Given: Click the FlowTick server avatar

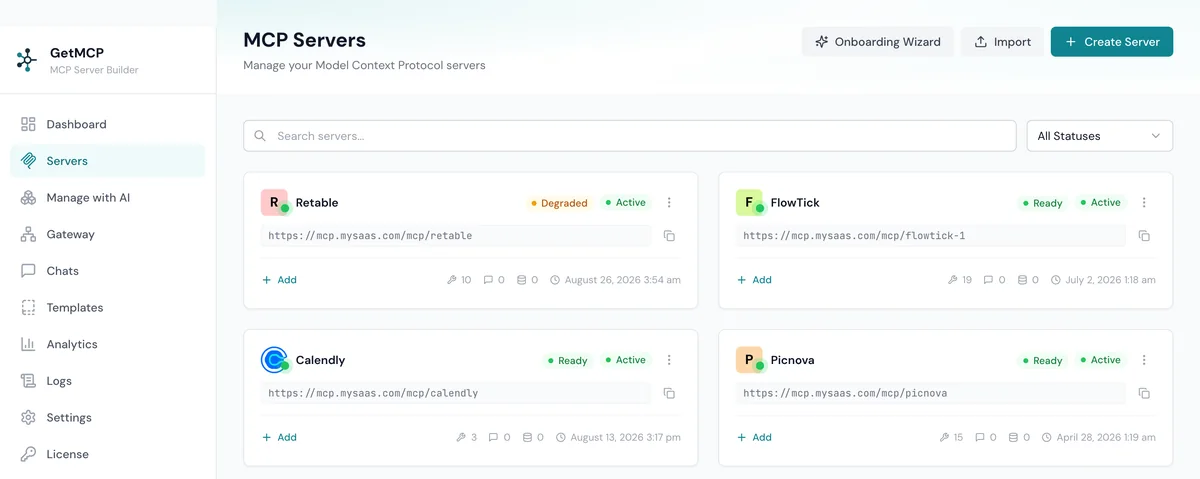Looking at the screenshot, I should coord(749,202).
